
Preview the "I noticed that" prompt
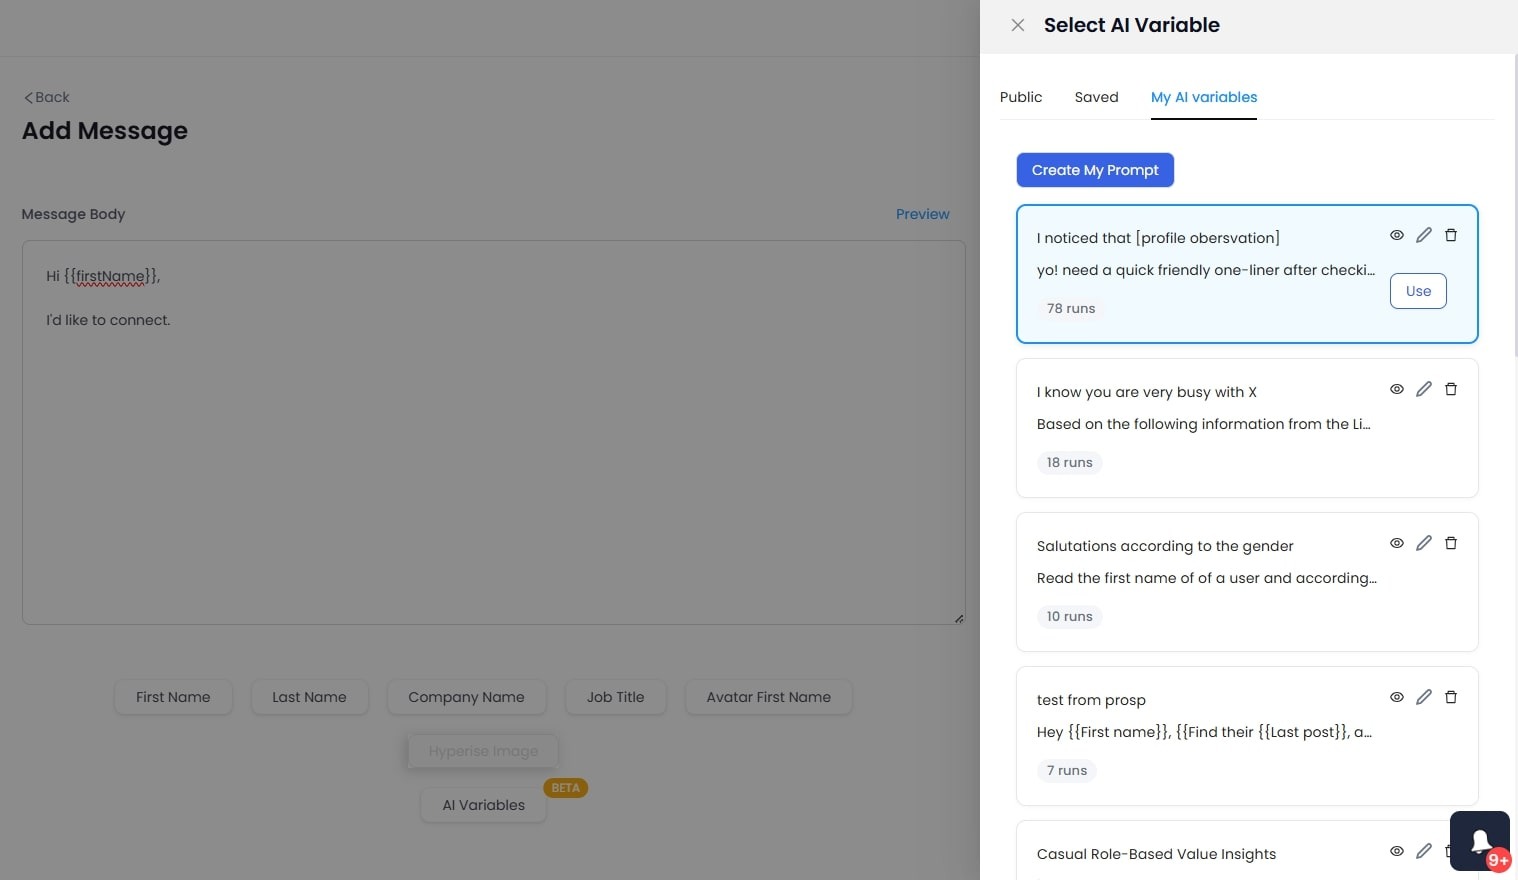(x=1396, y=235)
